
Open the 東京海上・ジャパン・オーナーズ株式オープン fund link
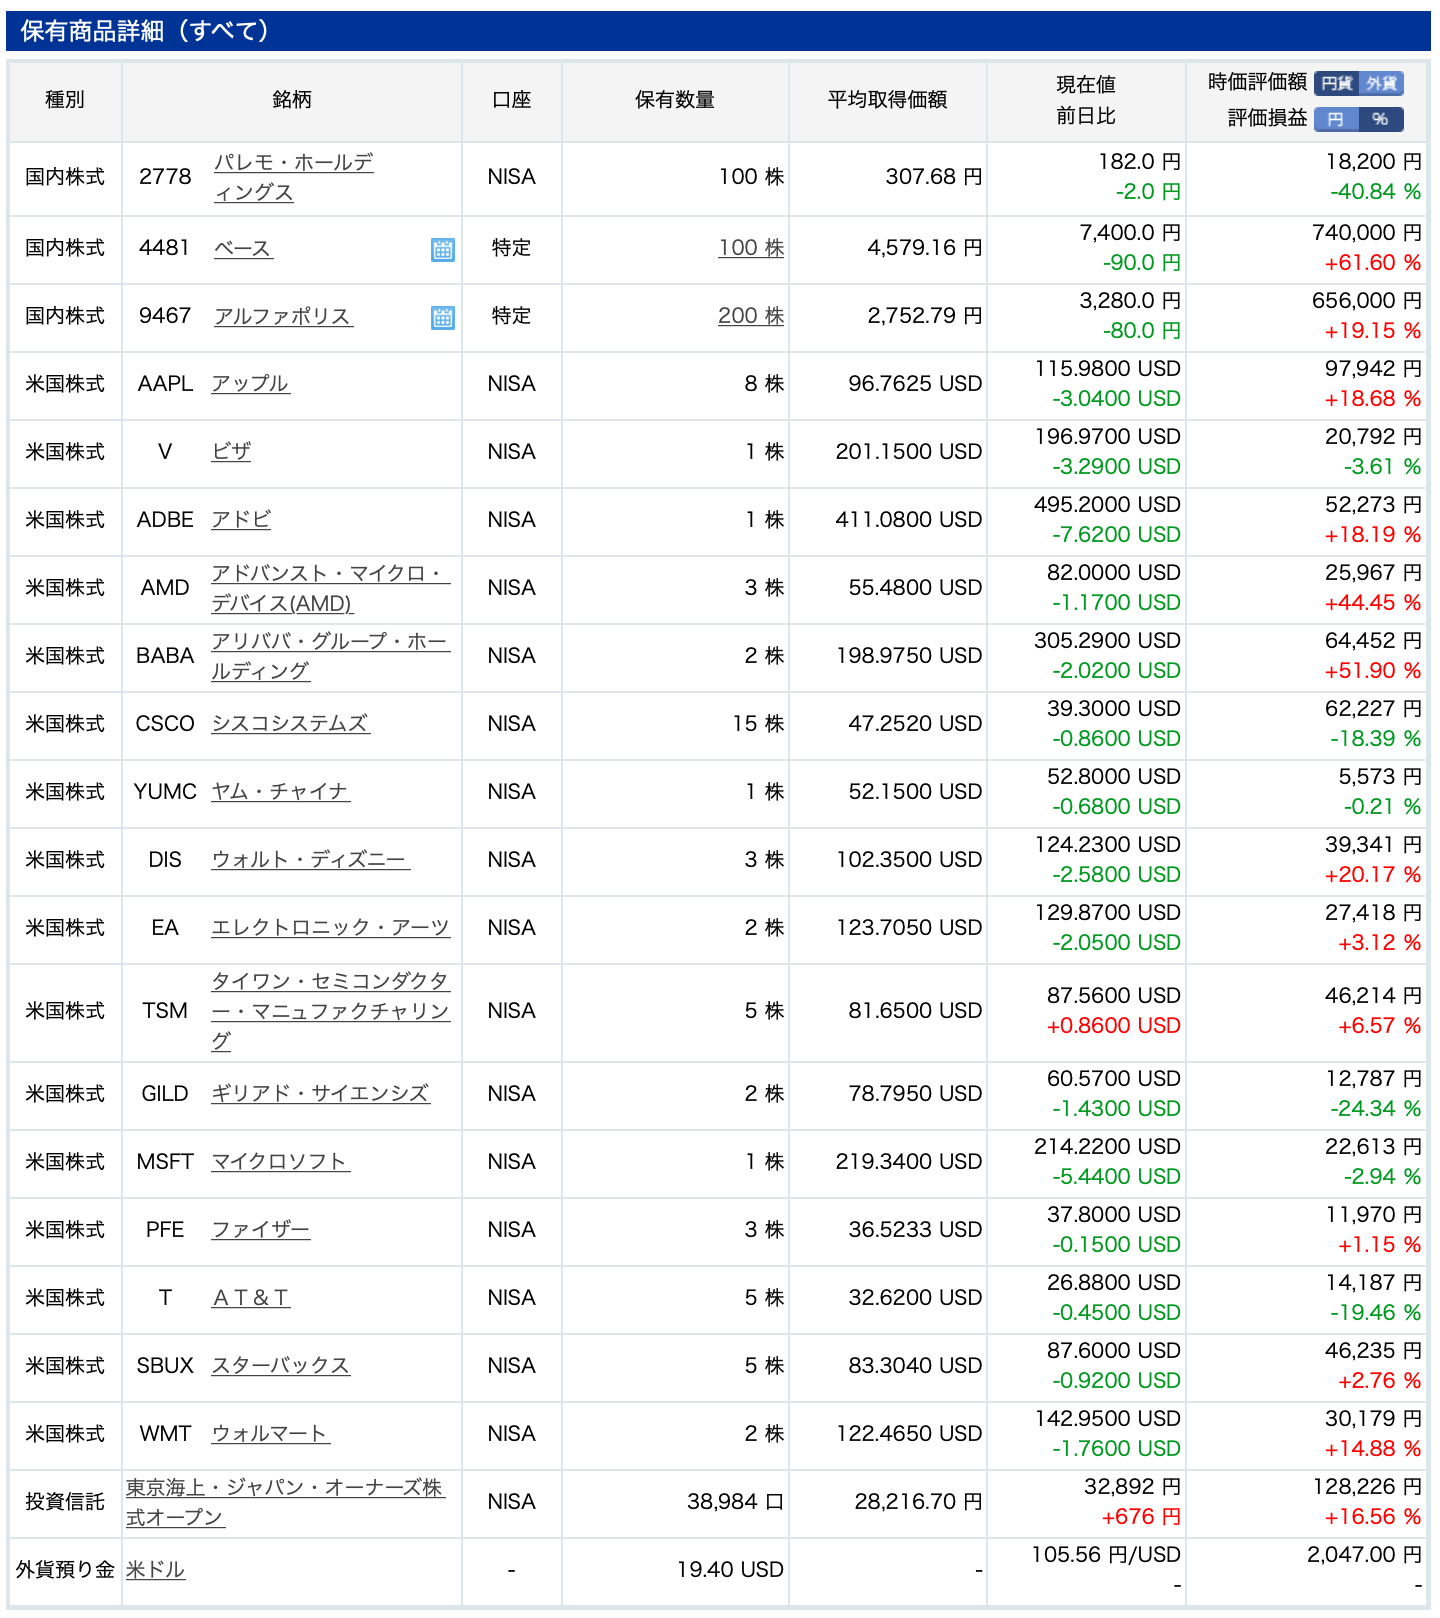[286, 1502]
